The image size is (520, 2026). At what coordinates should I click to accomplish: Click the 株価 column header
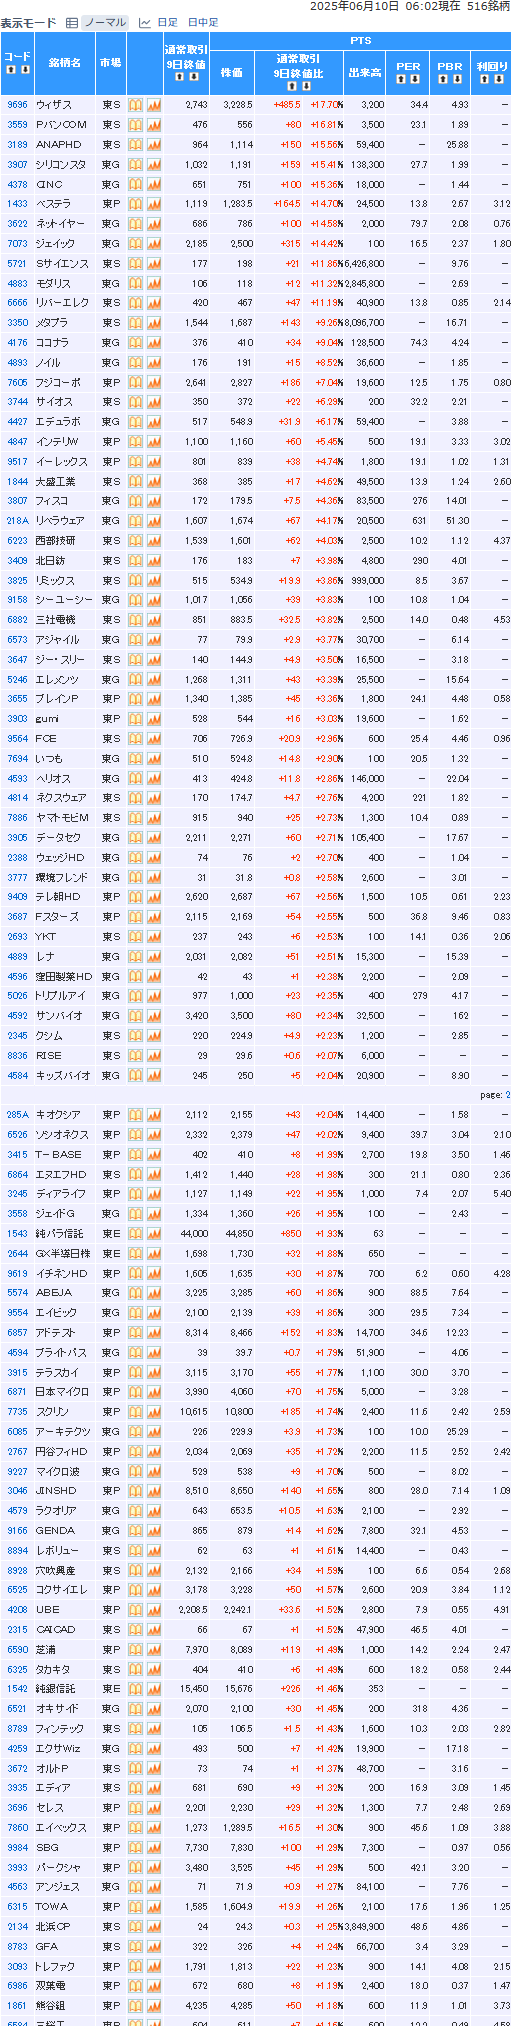pos(231,72)
